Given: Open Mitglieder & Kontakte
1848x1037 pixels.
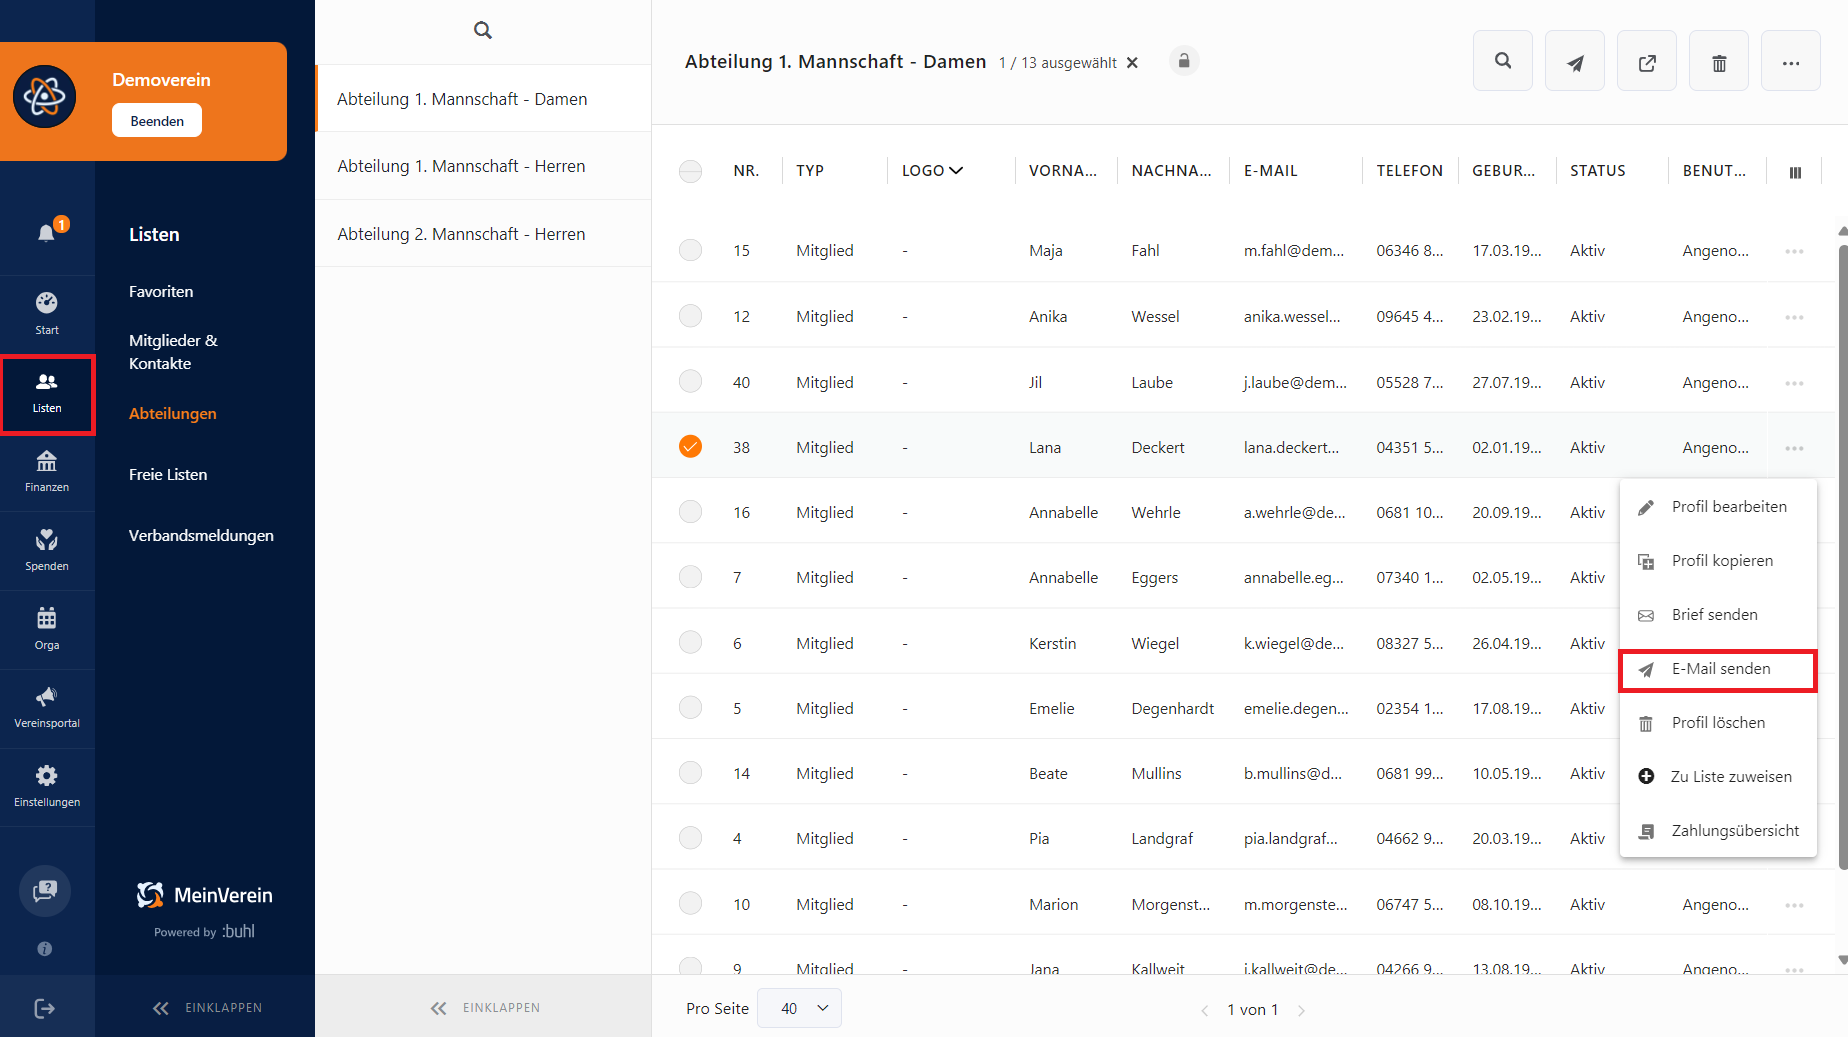Looking at the screenshot, I should click(x=173, y=352).
